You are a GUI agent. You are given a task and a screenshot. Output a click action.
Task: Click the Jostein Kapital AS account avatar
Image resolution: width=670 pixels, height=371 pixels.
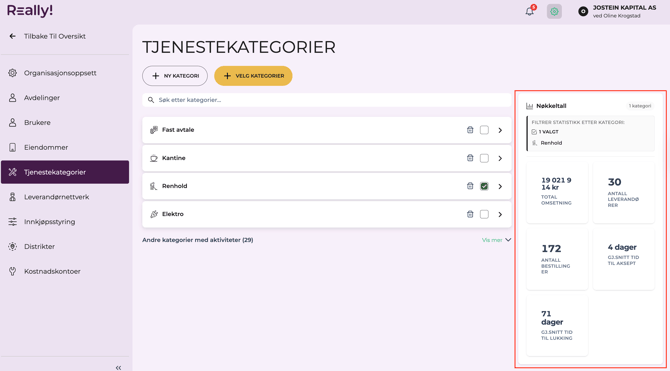pyautogui.click(x=583, y=12)
